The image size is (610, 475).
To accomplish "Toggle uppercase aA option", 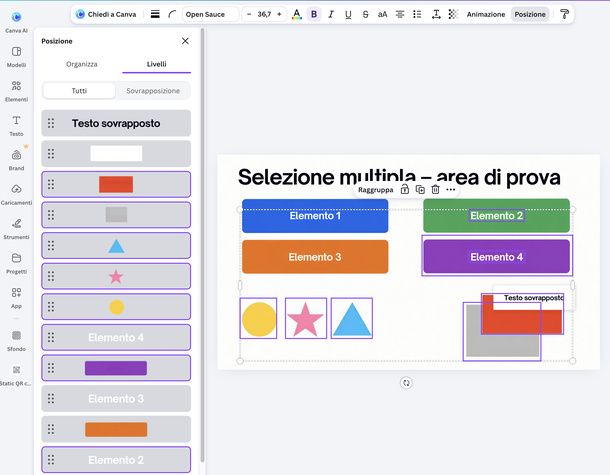I will tap(382, 14).
